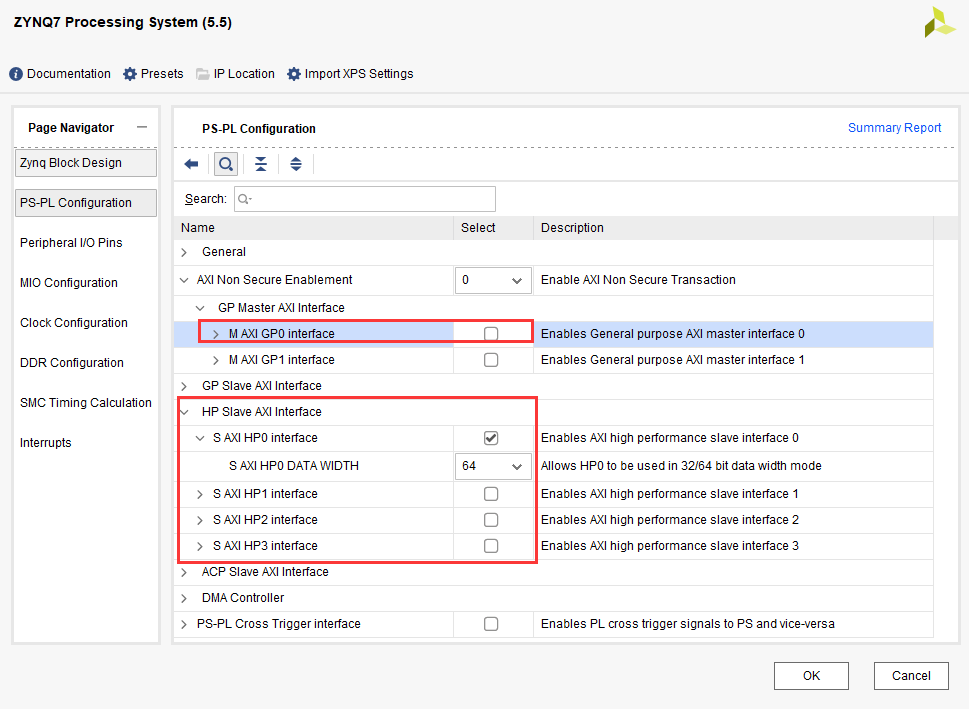Click the collapse all toolbar icon
This screenshot has width=969, height=709.
[261, 164]
